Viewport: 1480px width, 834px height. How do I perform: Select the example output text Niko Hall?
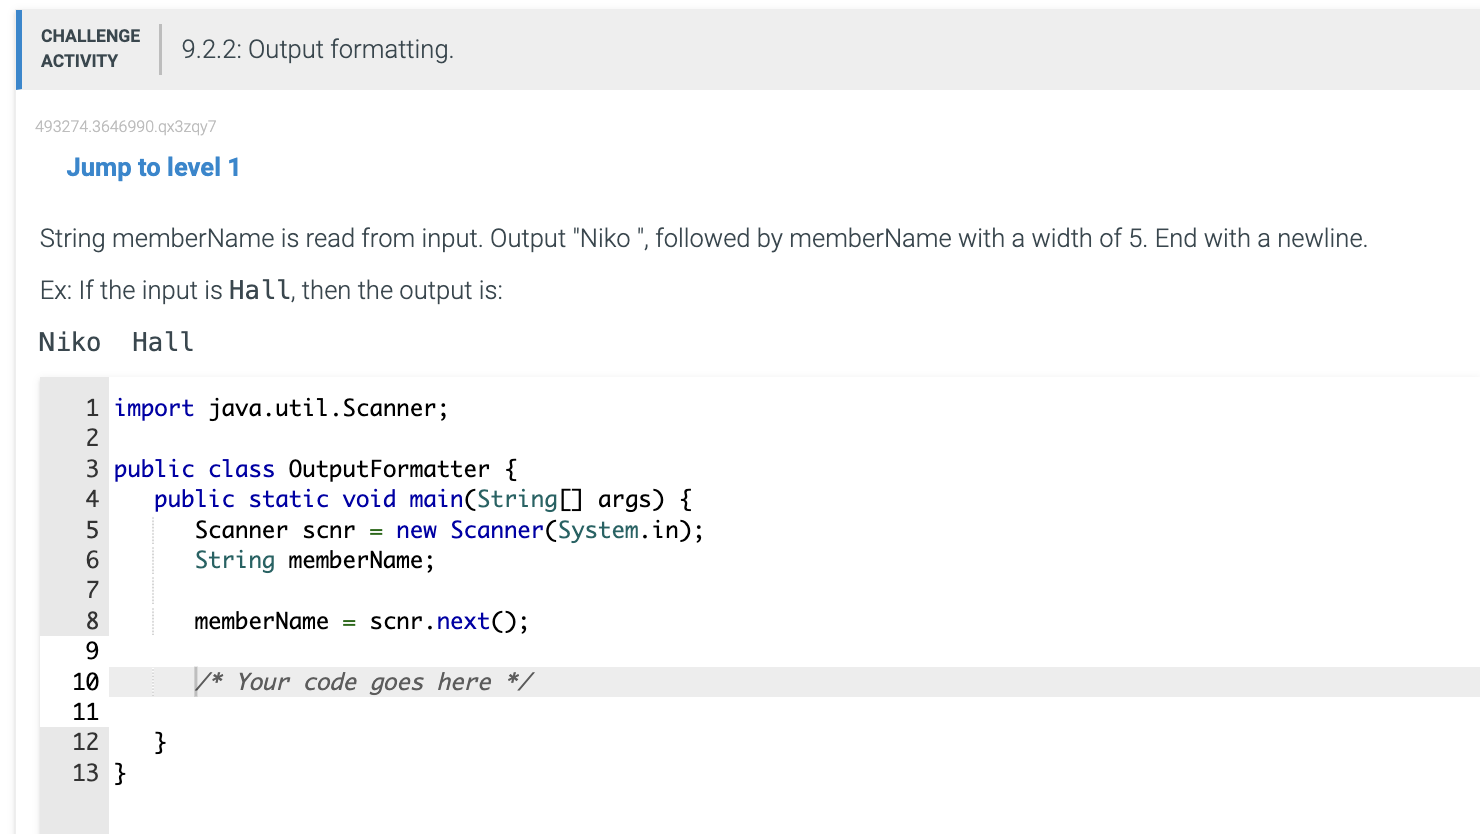(115, 342)
